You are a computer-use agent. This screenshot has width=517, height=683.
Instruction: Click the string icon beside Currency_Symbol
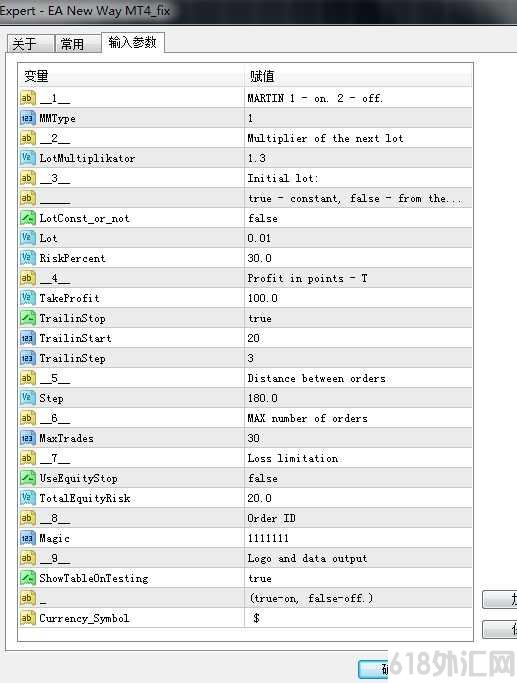pyautogui.click(x=27, y=618)
